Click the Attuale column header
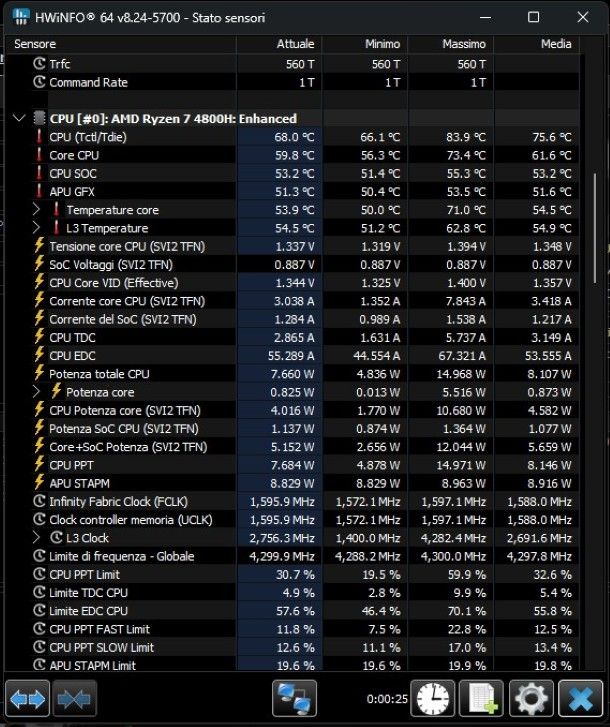 pyautogui.click(x=279, y=44)
